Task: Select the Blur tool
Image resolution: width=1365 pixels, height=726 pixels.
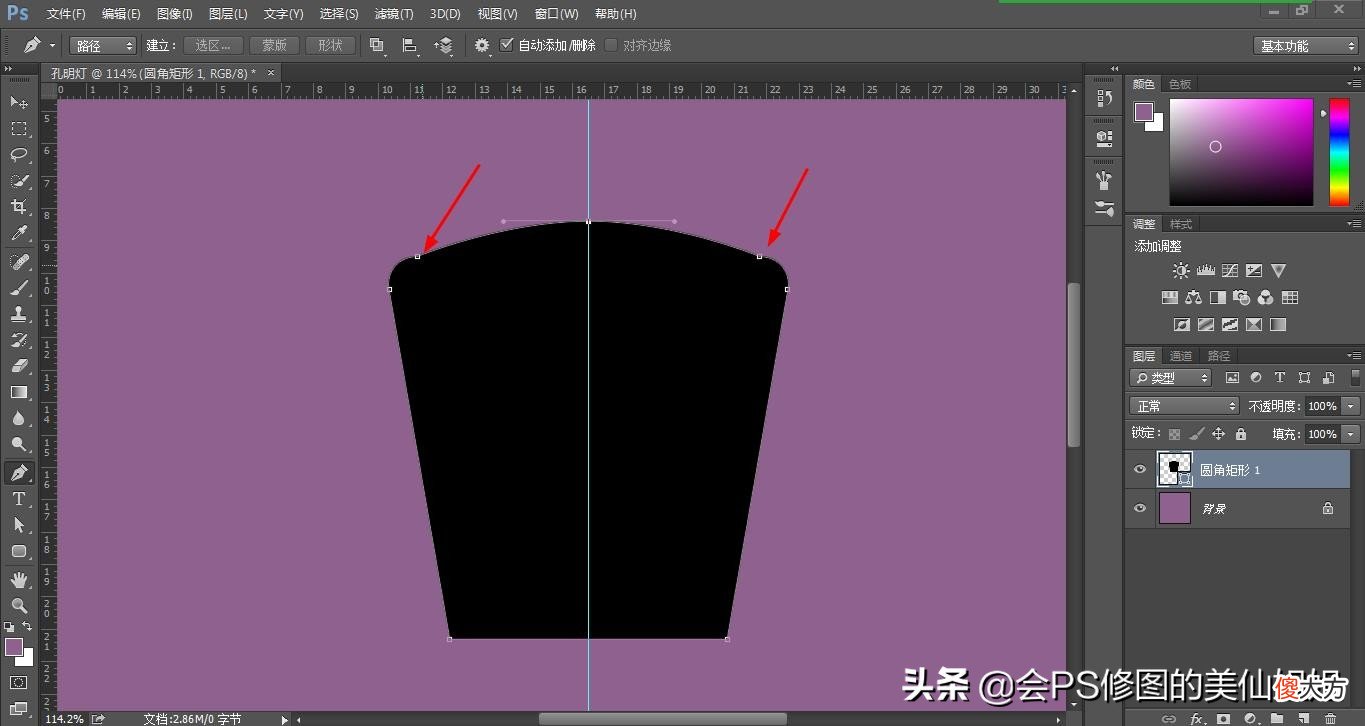Action: coord(19,418)
